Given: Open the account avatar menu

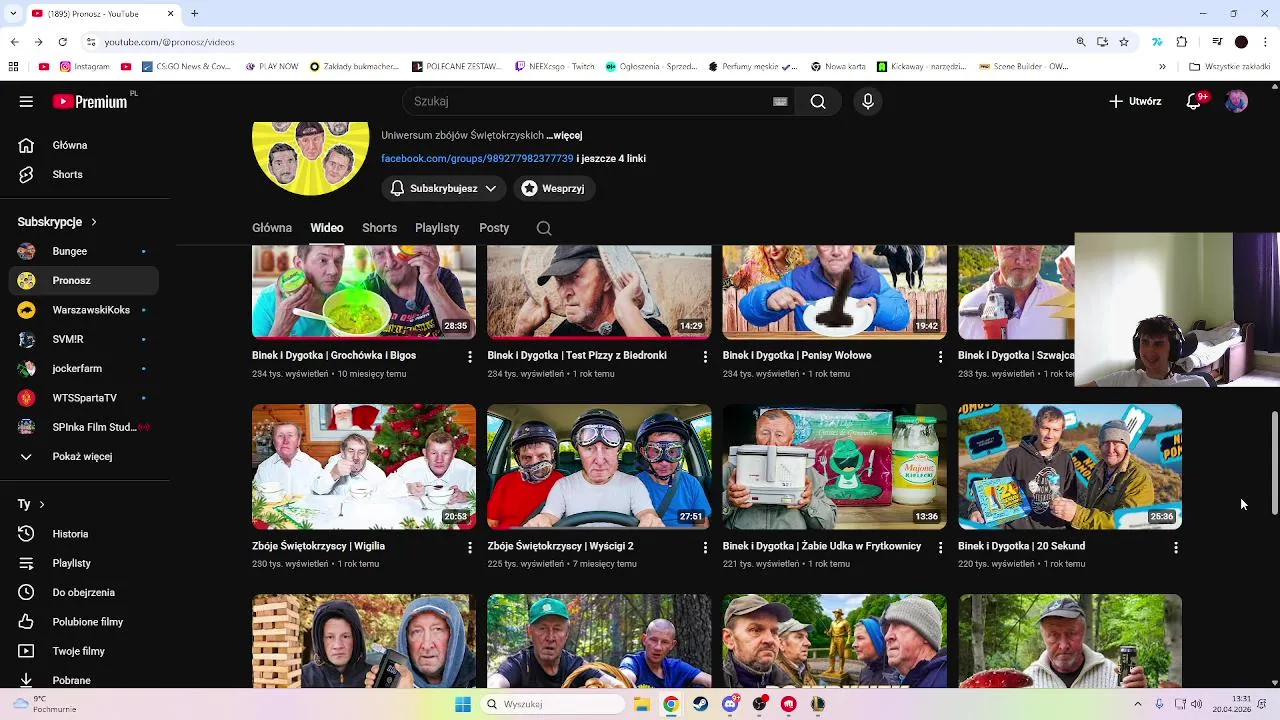Looking at the screenshot, I should pos(1237,101).
